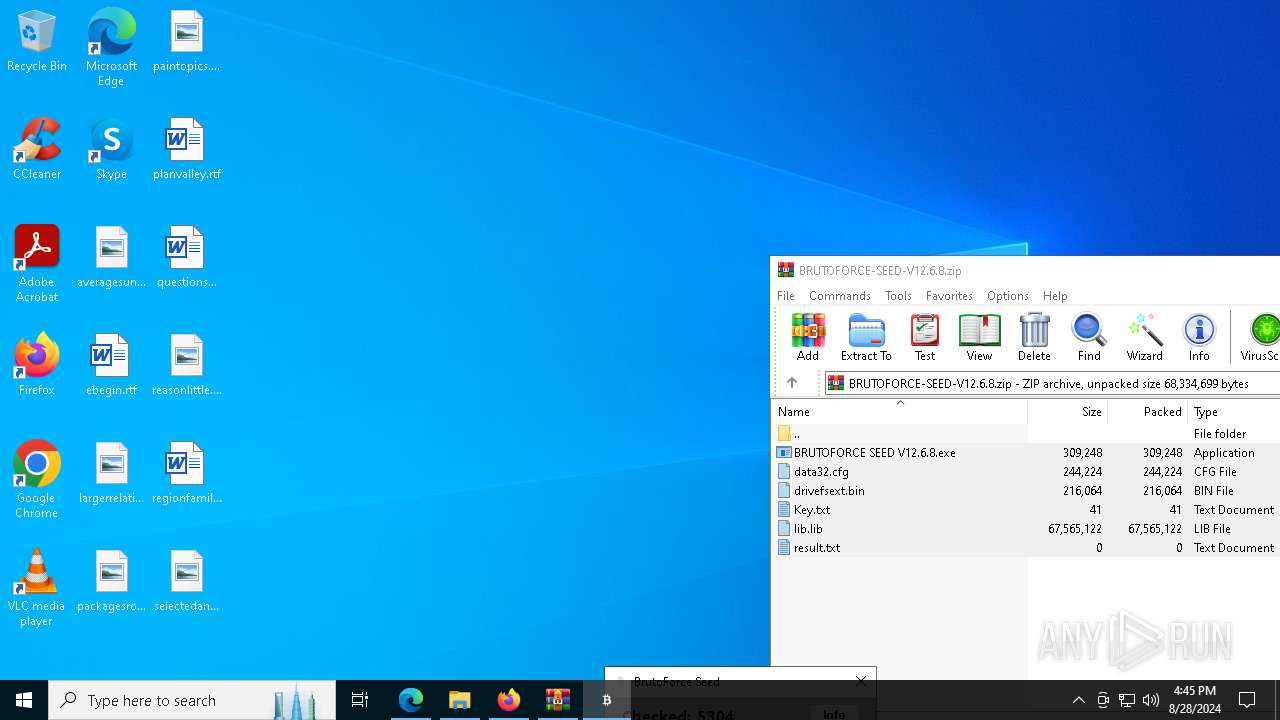The width and height of the screenshot is (1280, 720).
Task: Select paintopics desktop file
Action: coord(186,42)
